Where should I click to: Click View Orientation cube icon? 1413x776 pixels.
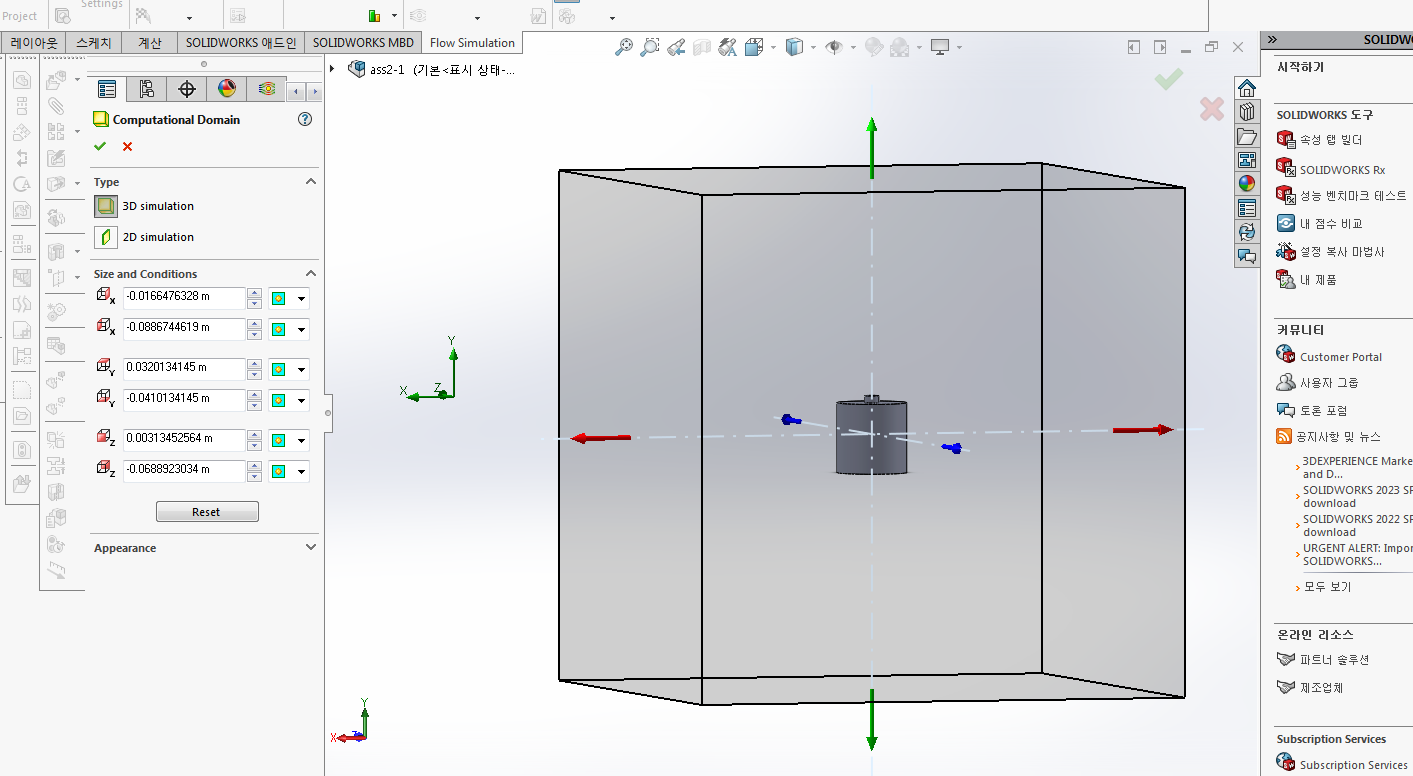[x=753, y=47]
